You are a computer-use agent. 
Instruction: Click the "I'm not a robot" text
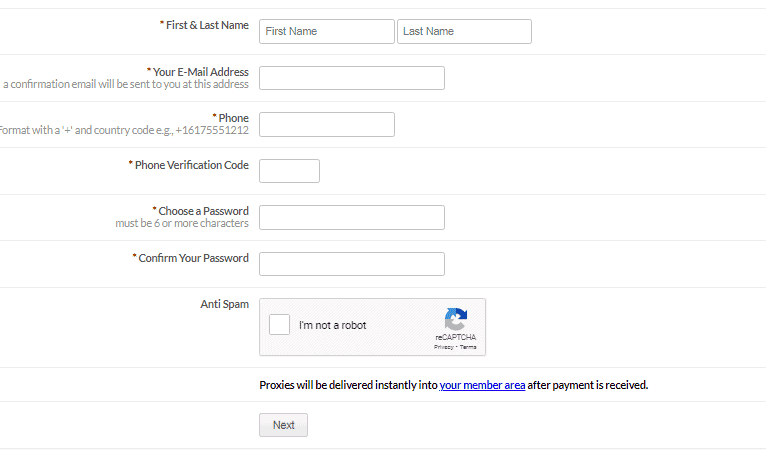tap(333, 325)
